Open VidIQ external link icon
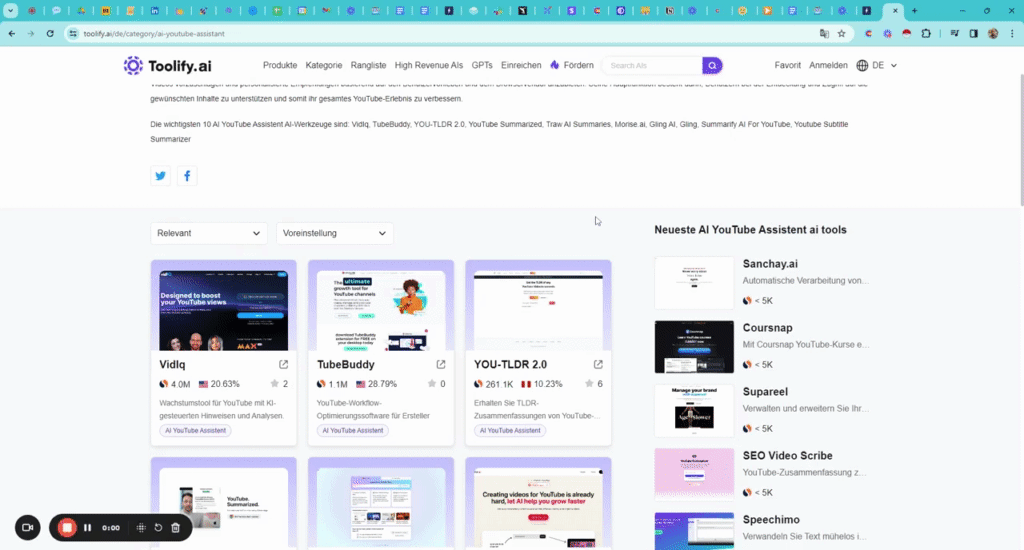This screenshot has height=550, width=1024. click(x=283, y=365)
